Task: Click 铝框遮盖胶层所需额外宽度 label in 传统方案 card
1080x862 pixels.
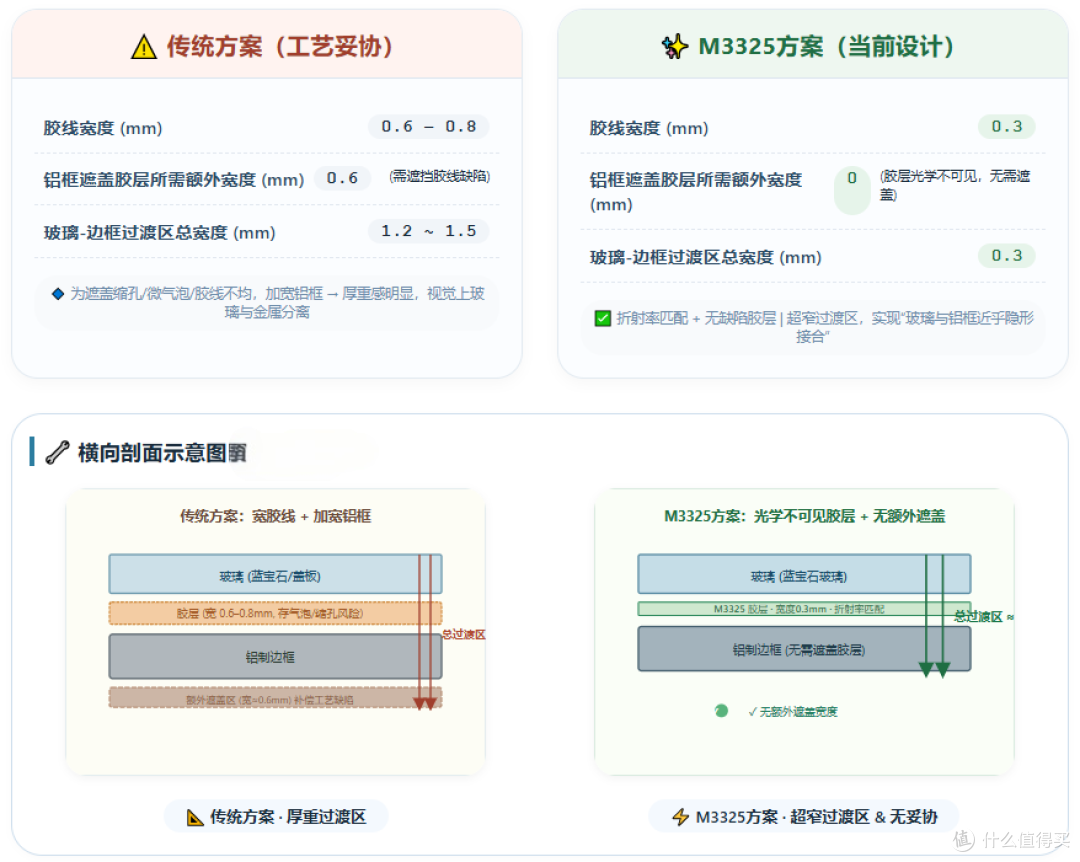Action: 174,180
